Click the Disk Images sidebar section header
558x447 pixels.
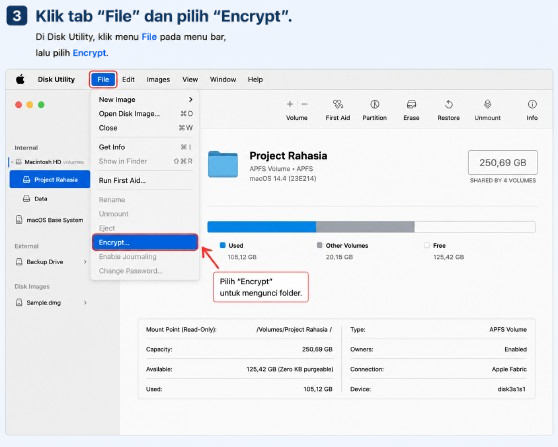click(32, 286)
